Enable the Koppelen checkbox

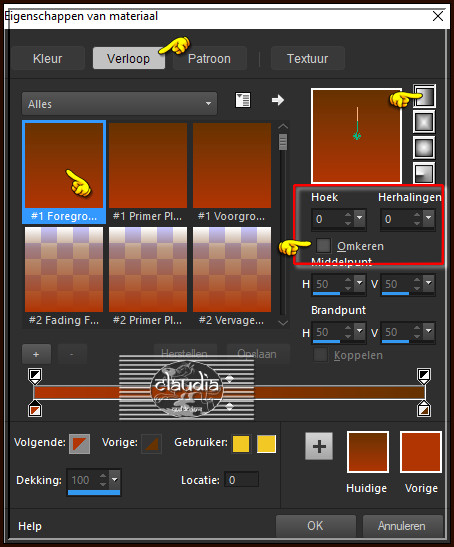(320, 355)
